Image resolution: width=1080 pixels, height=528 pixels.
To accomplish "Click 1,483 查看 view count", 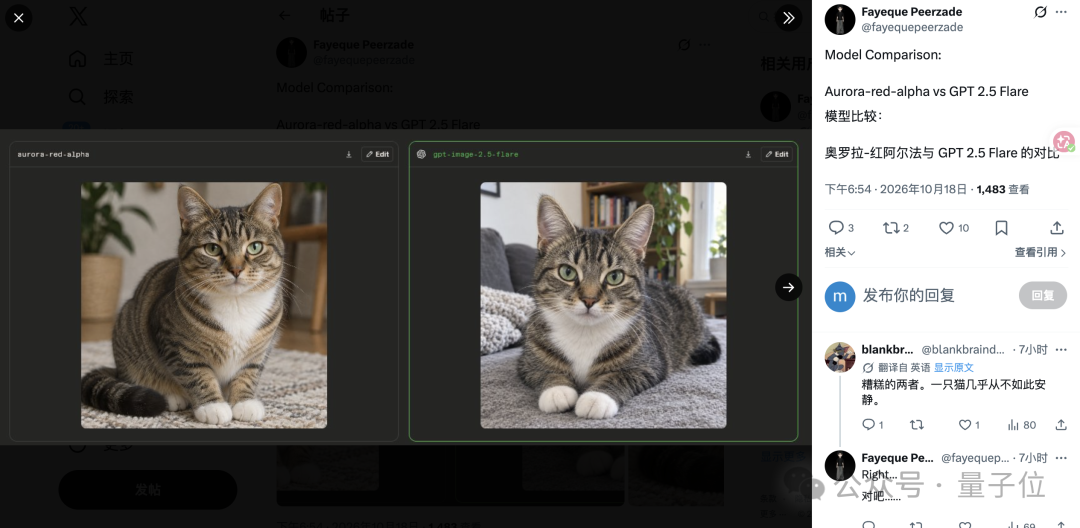I will point(1003,189).
